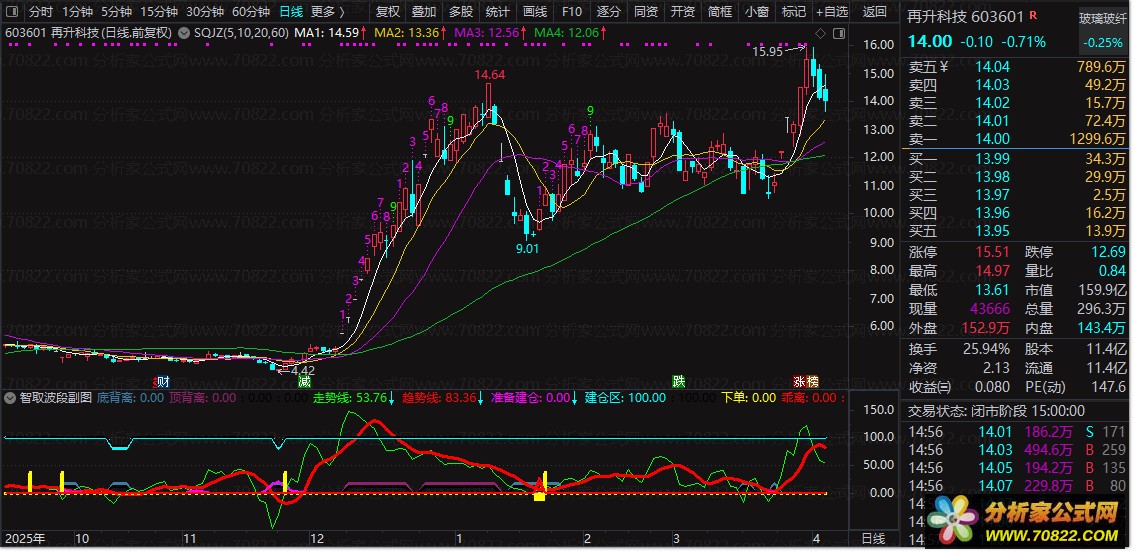This screenshot has height=552, width=1135.
Task: Click the 涨榜 marker below the chart
Action: coord(806,382)
